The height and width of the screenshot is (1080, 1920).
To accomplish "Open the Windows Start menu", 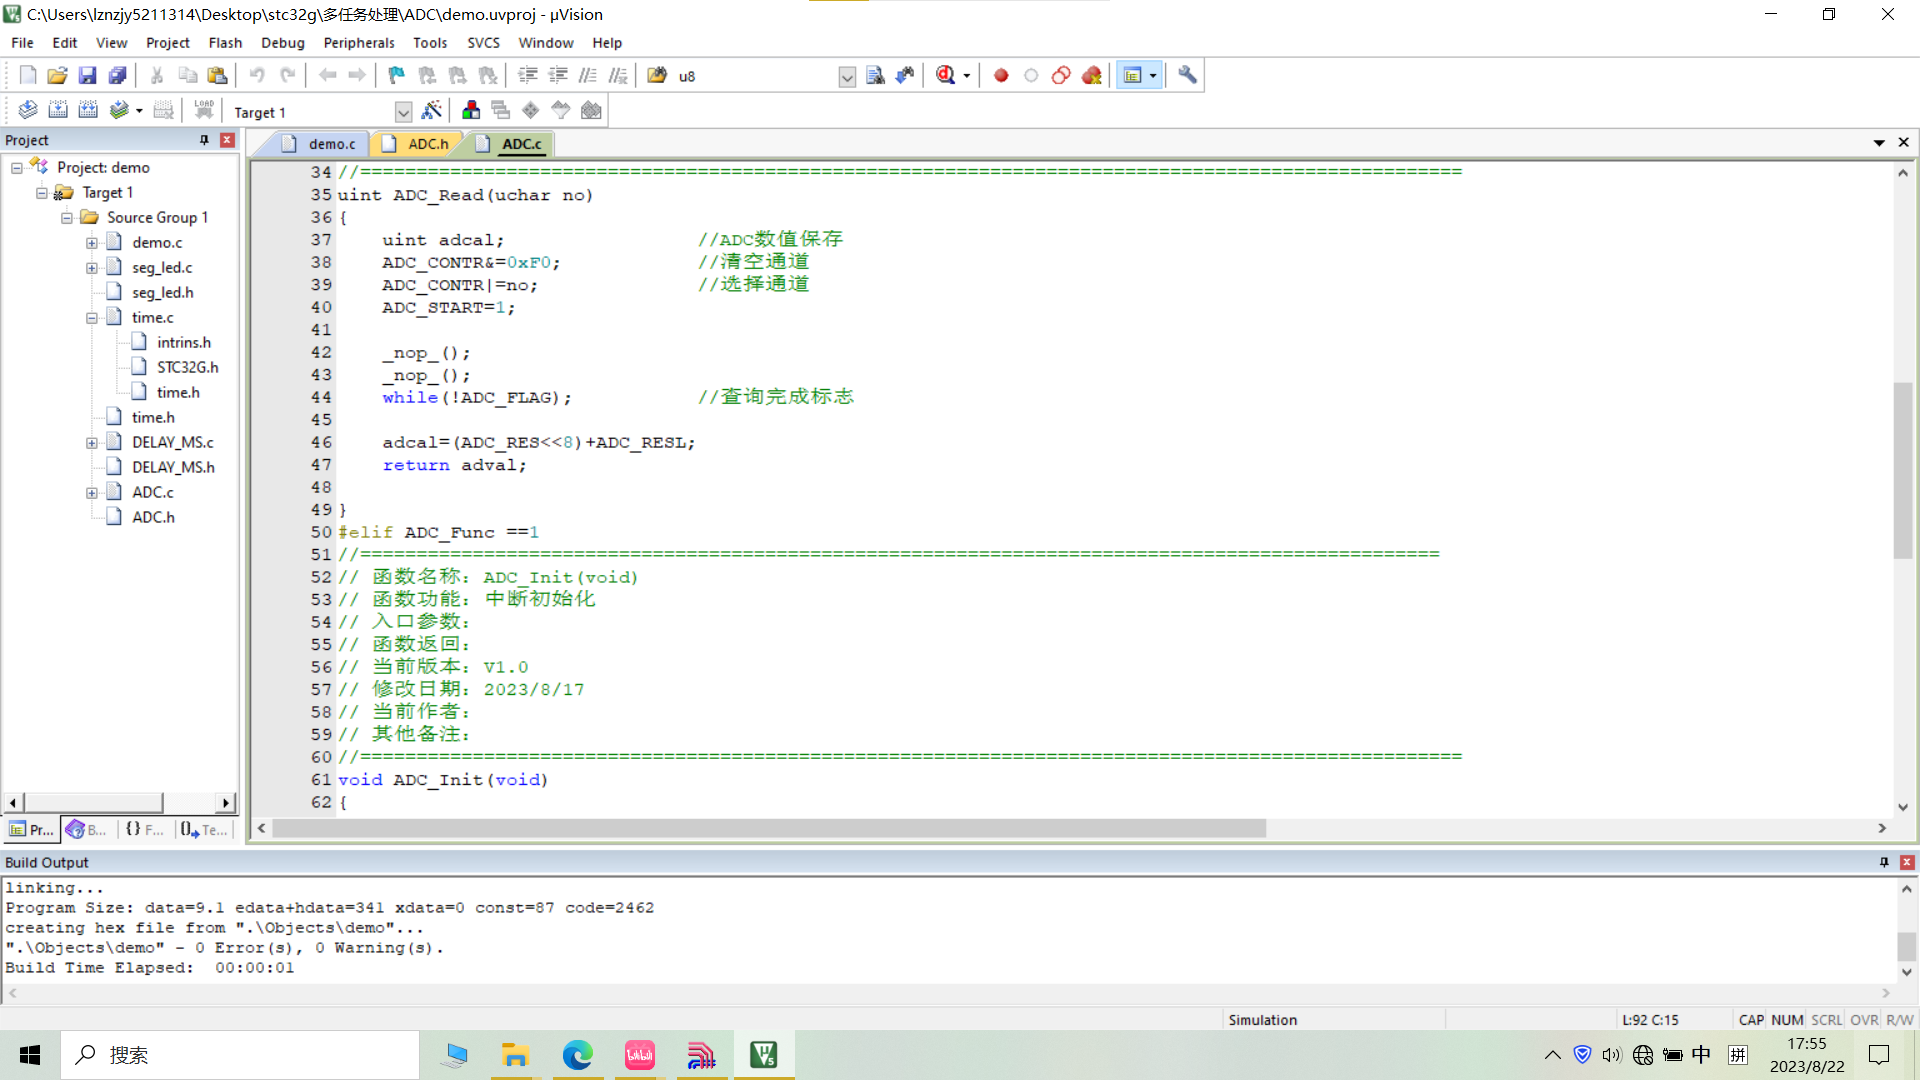I will (x=30, y=1055).
